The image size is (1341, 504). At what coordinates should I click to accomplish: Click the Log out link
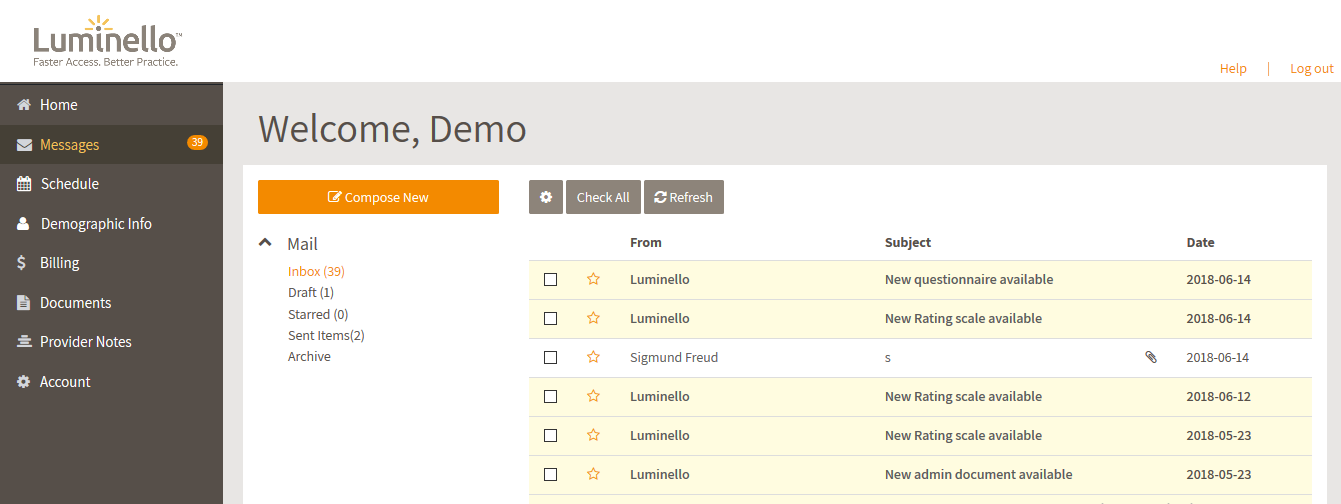click(x=1312, y=68)
